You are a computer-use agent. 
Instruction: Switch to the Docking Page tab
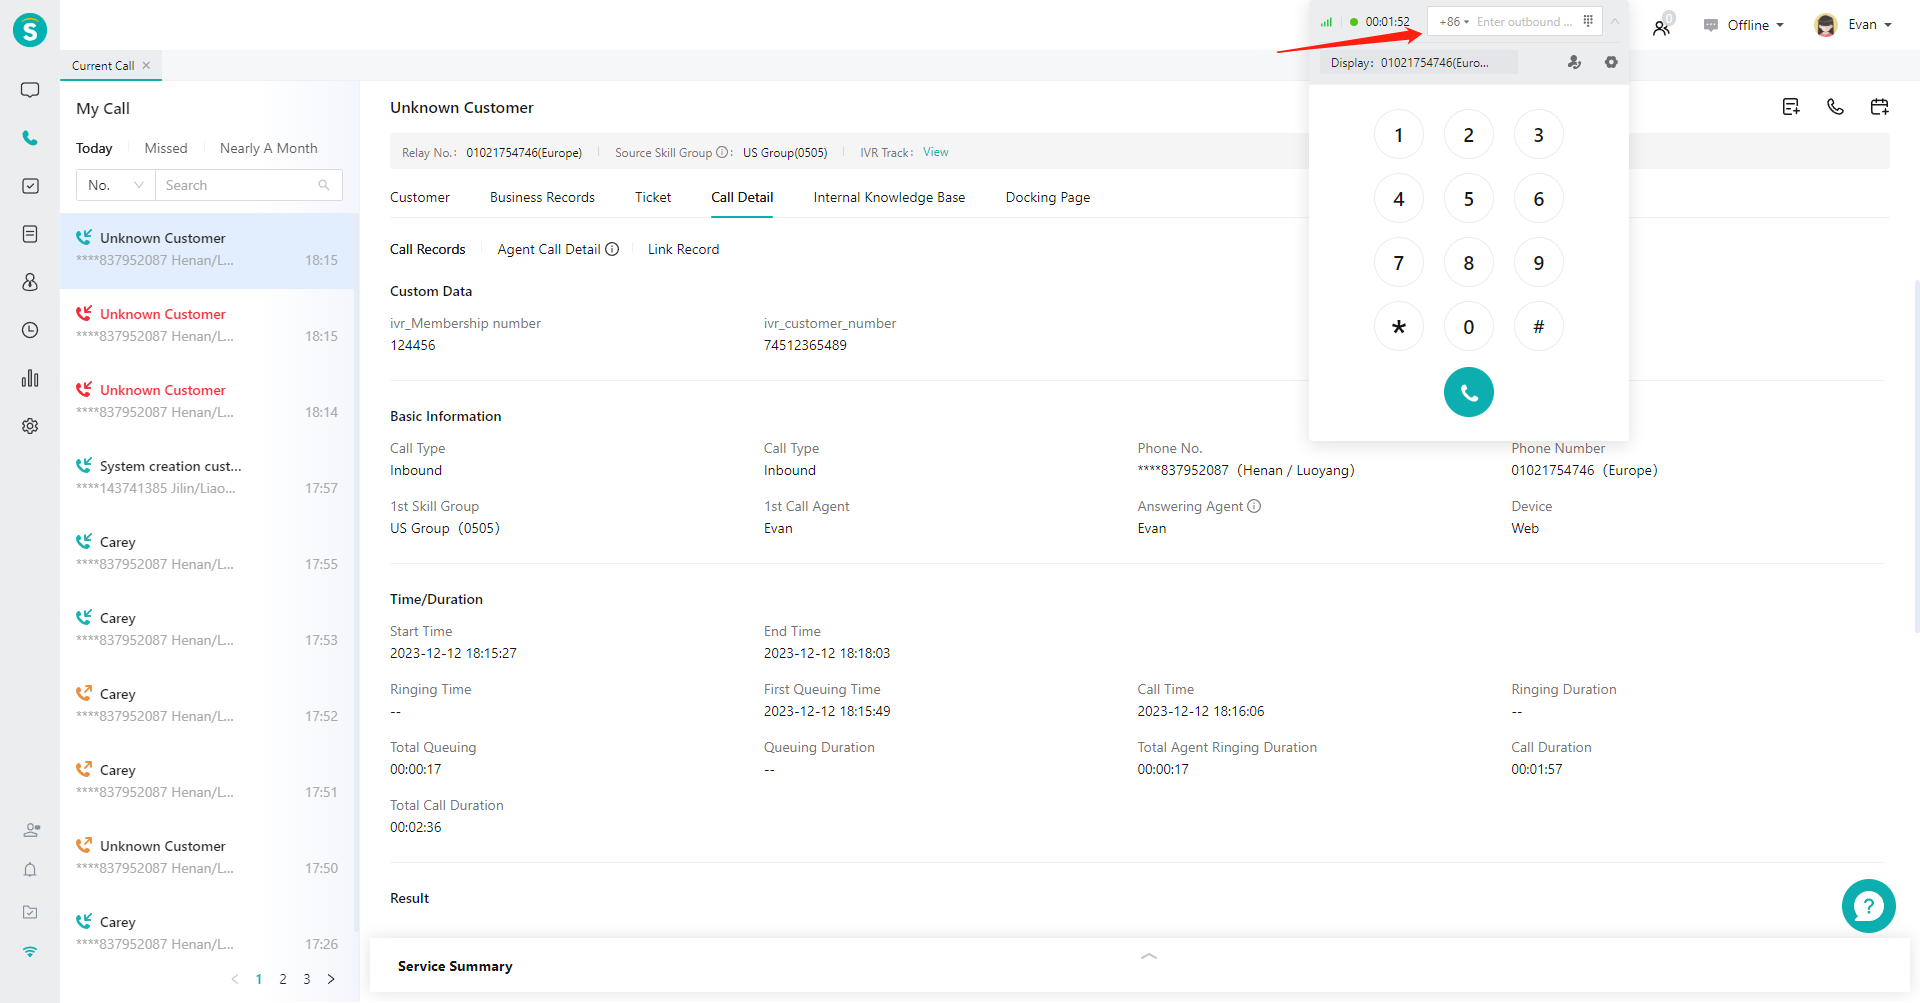click(1048, 197)
